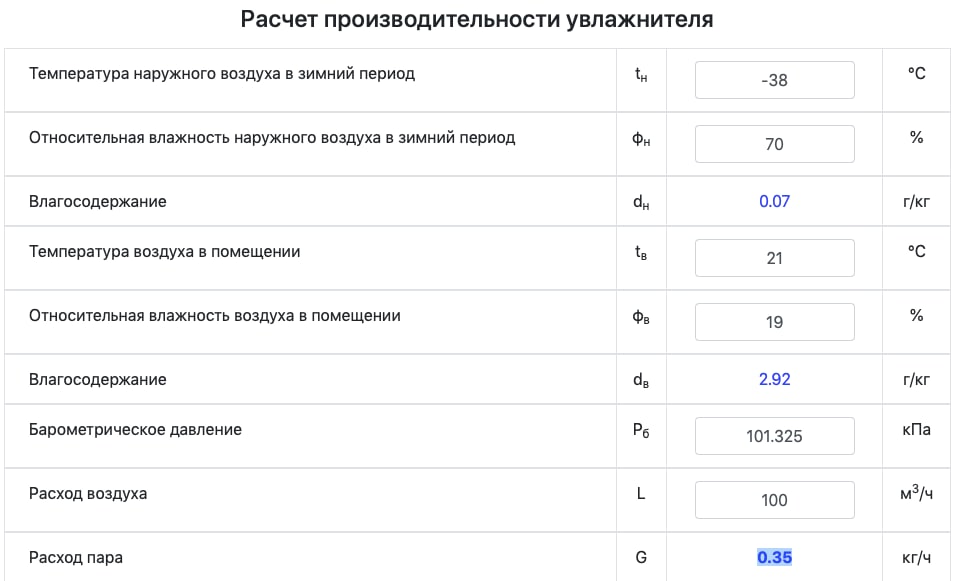This screenshot has height=581, width=956.
Task: Click the Pб symbol for barometric pressure
Action: pos(641,430)
